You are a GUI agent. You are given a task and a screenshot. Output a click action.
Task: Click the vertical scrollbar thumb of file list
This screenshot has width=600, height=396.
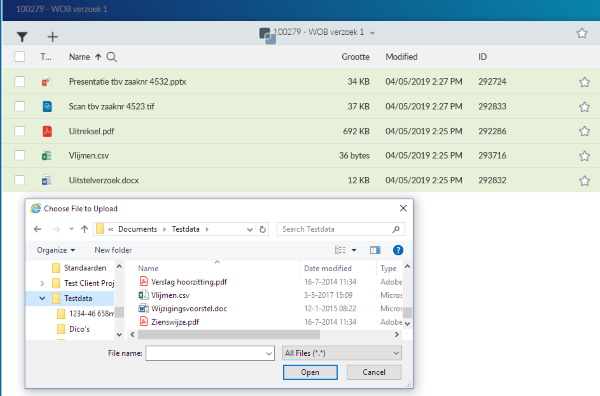(x=408, y=313)
